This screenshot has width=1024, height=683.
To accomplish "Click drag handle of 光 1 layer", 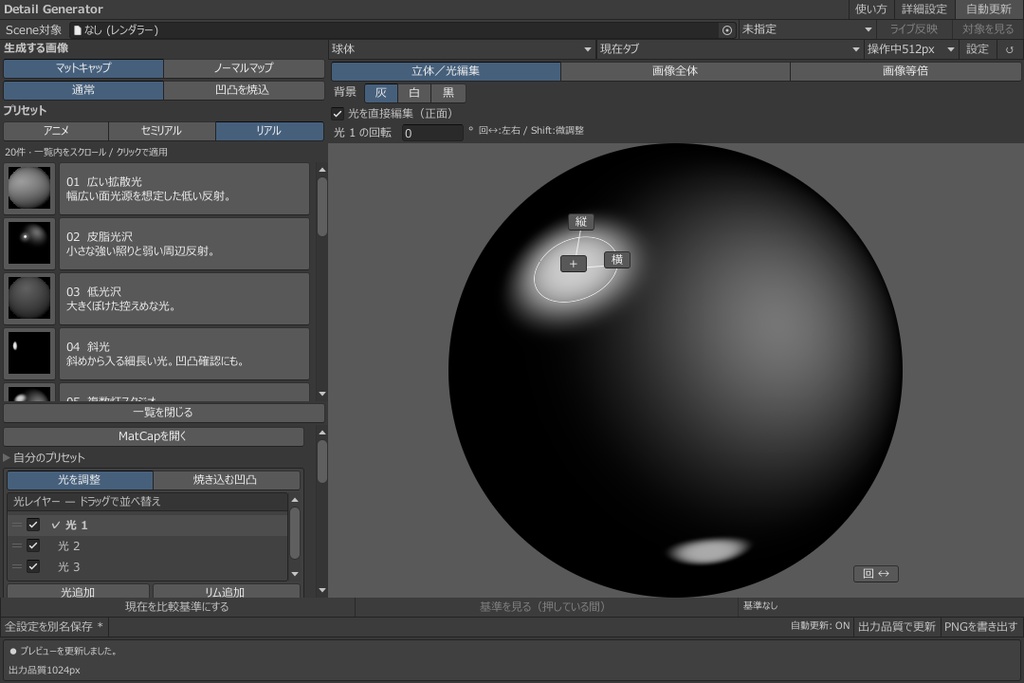I will coord(17,524).
